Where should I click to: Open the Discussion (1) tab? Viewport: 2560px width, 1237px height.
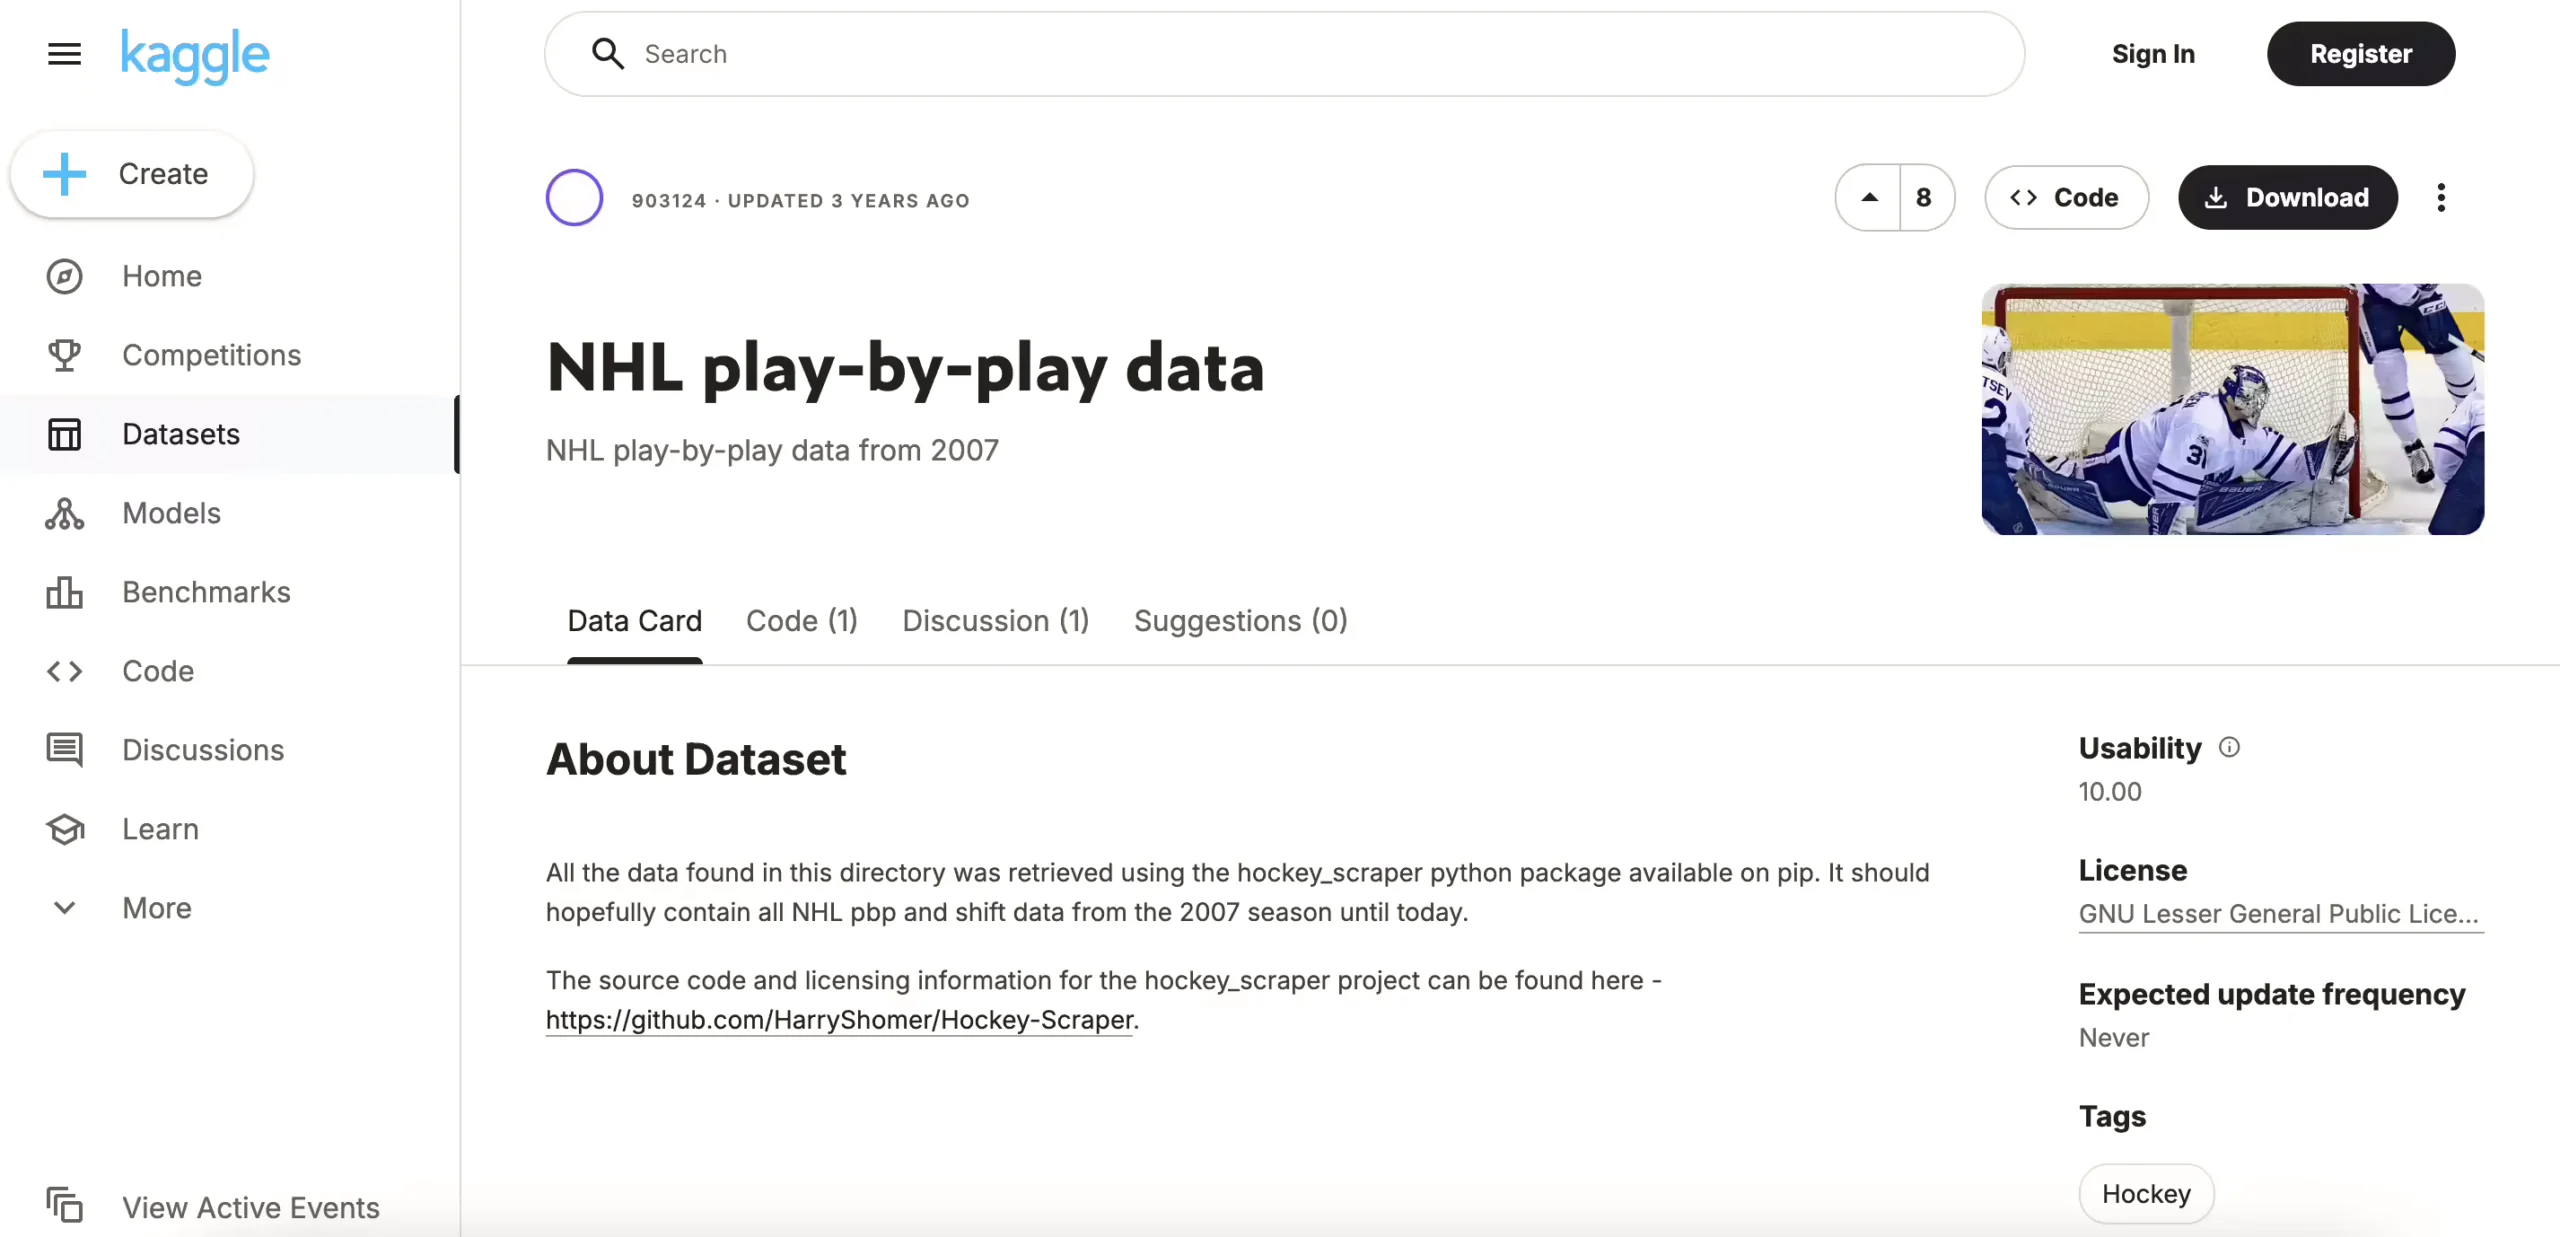click(996, 621)
